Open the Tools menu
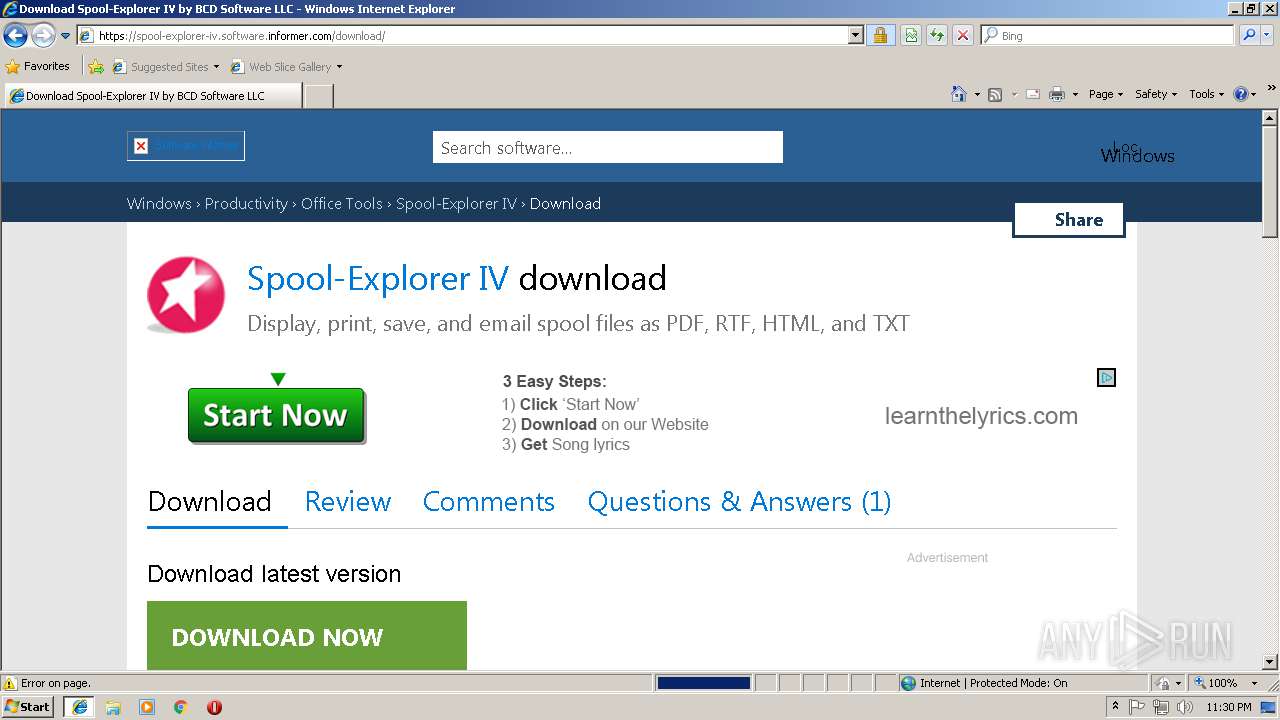Screen dimensions: 1280x720 (x=1206, y=94)
